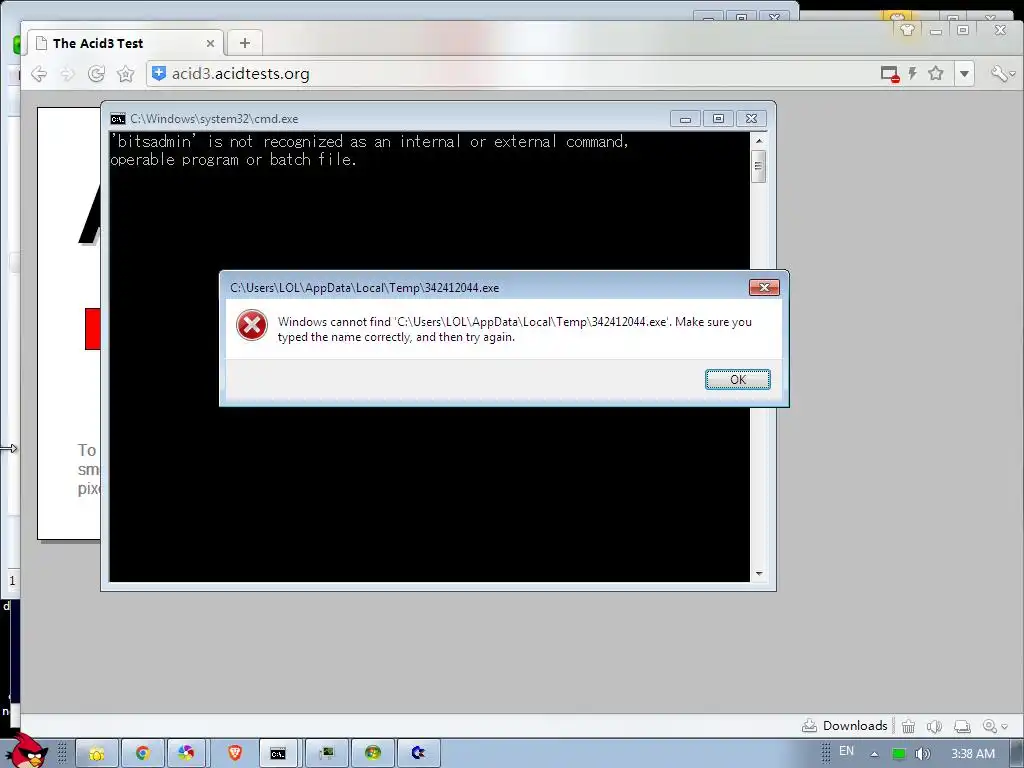Click the cmd scrollbar down arrow
1024x768 pixels.
[x=758, y=573]
